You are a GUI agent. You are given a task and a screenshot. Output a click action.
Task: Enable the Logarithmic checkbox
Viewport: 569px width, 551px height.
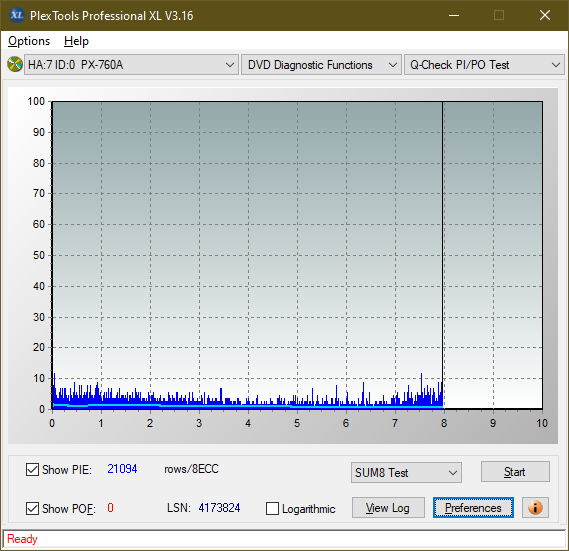point(273,509)
